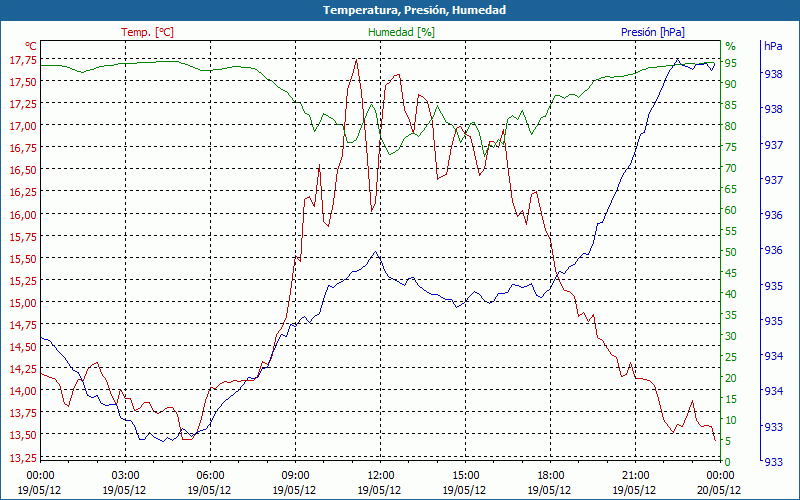This screenshot has height=500, width=800.
Task: Click temperature axis value '13,25'
Action: pos(23,457)
